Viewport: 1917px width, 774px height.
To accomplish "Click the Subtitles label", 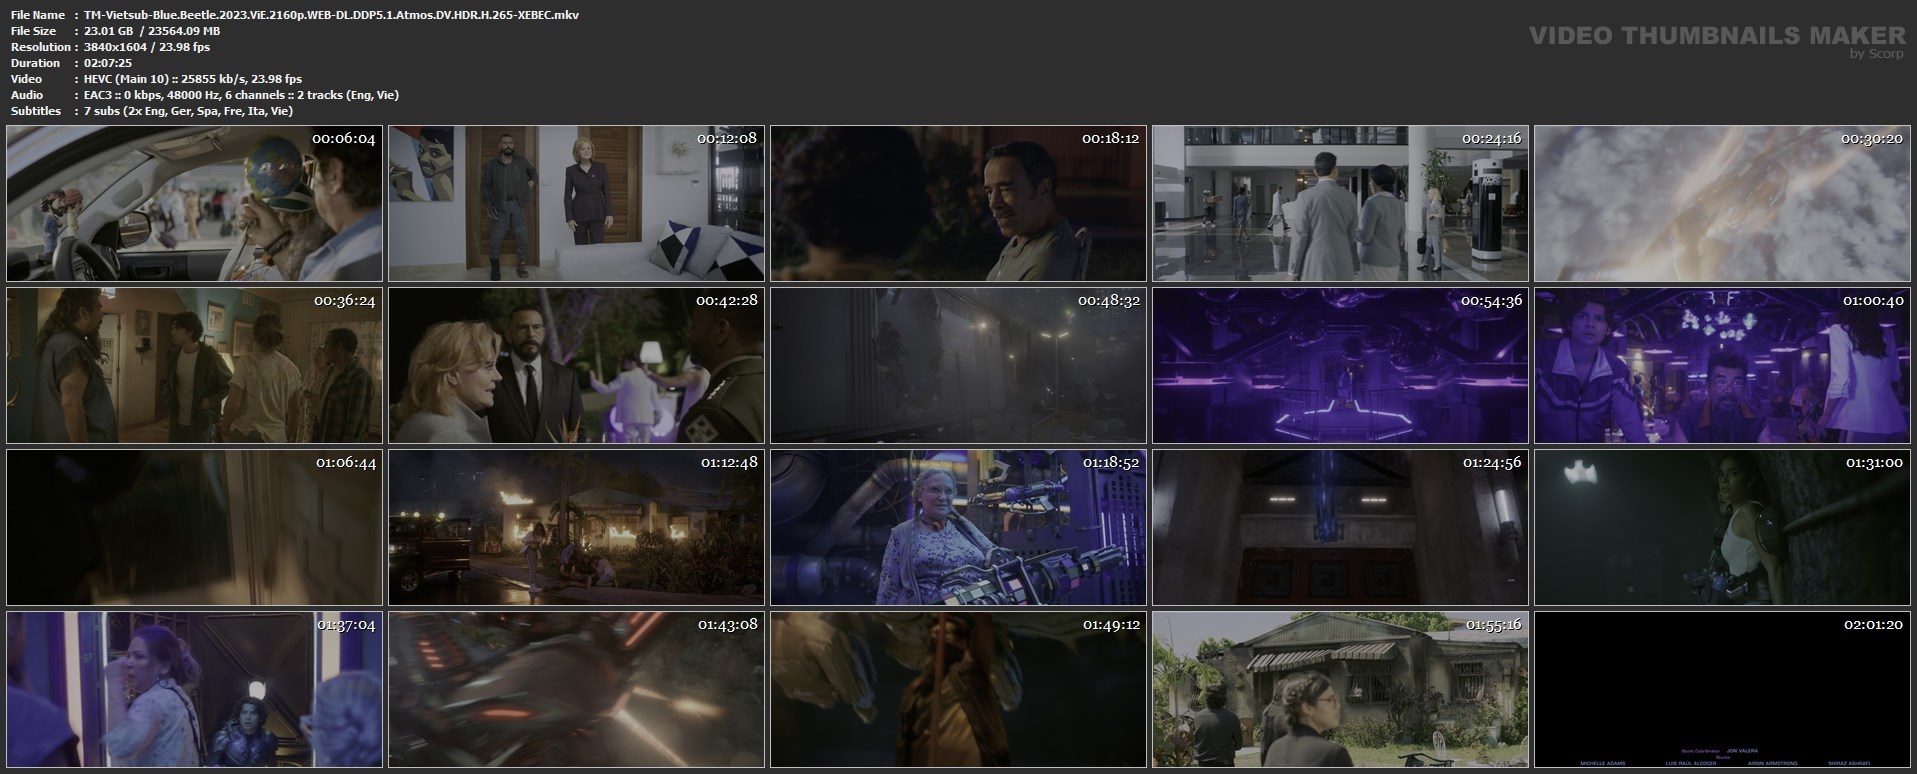I will (36, 111).
